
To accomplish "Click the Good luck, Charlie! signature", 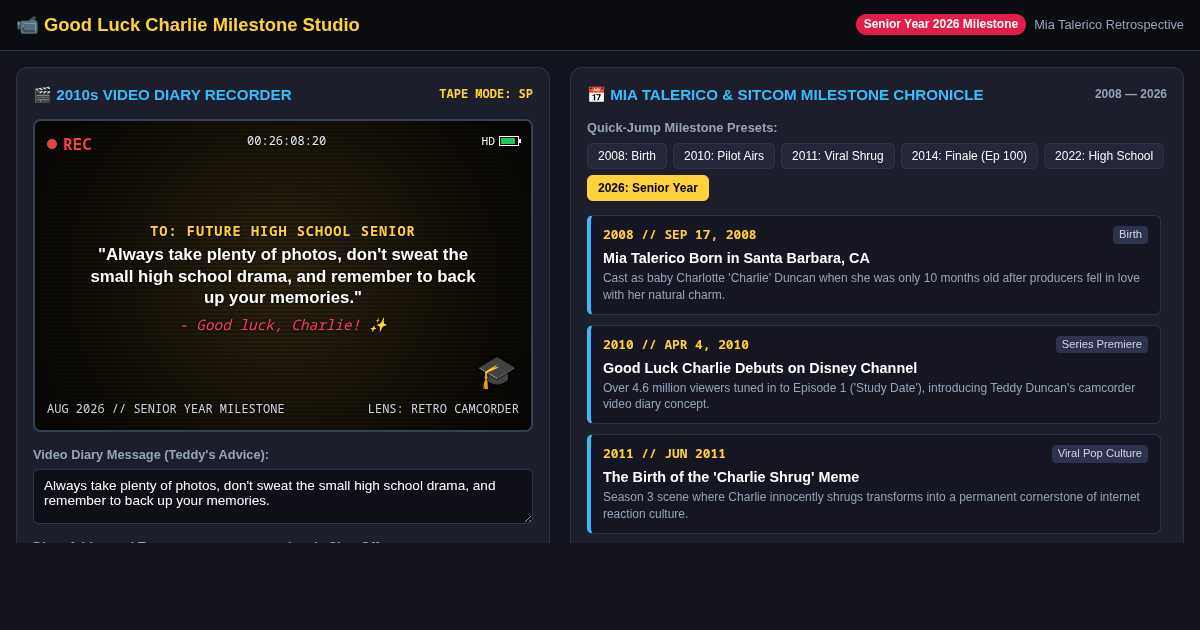I will click(283, 325).
